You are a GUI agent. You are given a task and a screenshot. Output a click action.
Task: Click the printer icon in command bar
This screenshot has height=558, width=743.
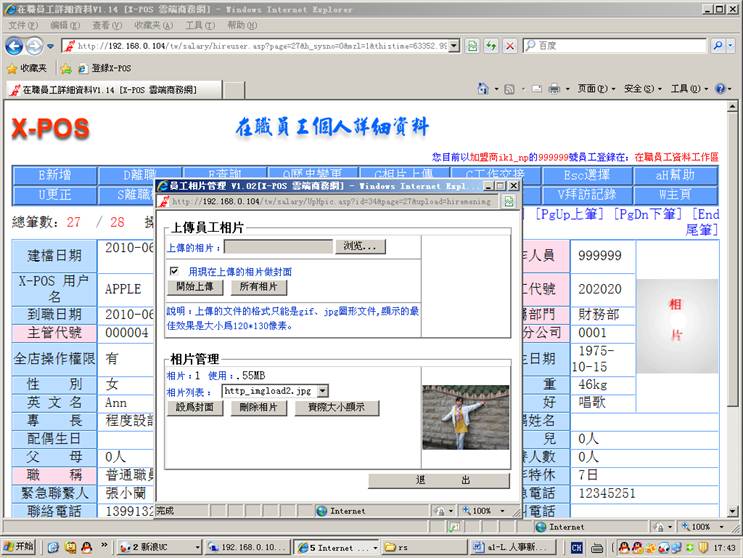[553, 89]
